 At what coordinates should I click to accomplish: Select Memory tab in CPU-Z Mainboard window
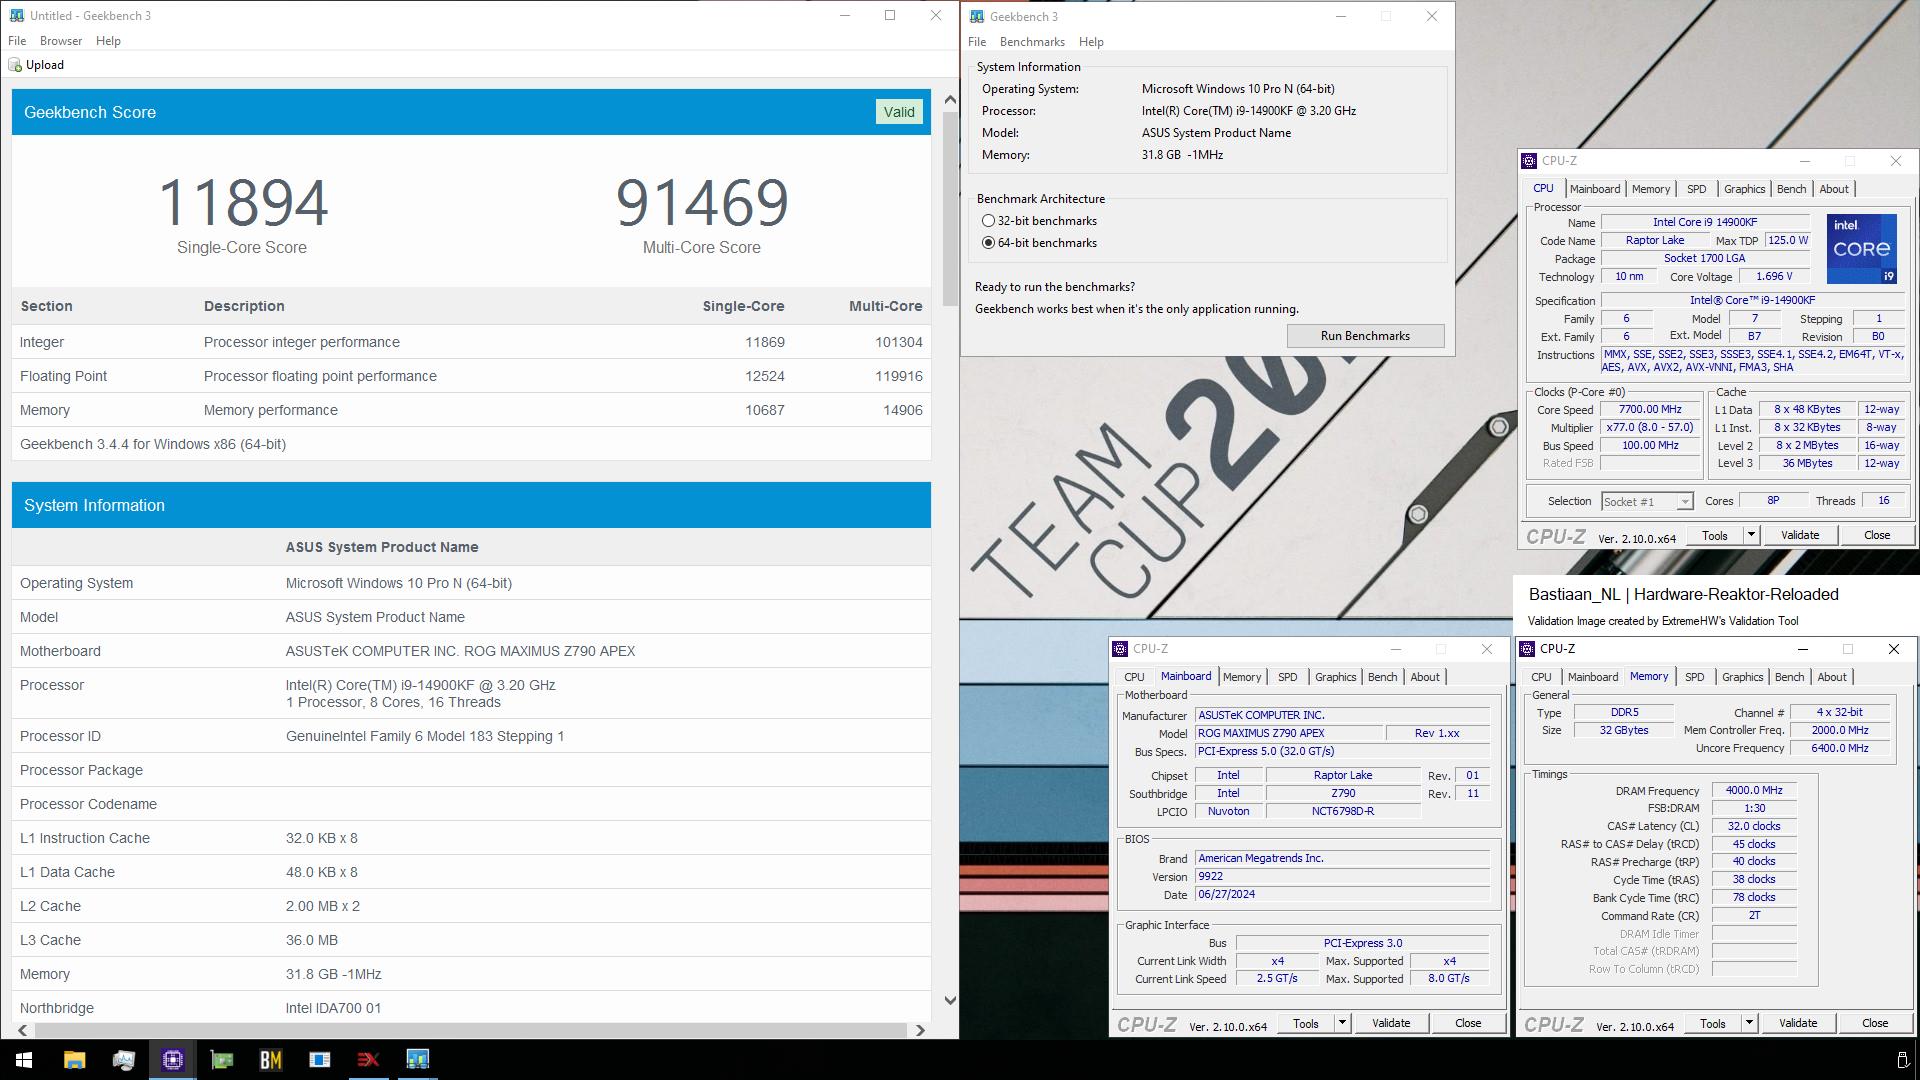(1242, 677)
